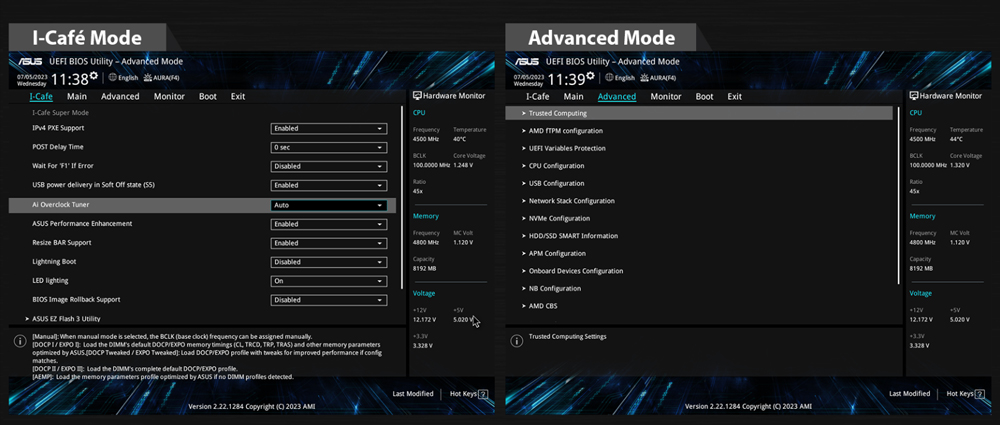The height and width of the screenshot is (425, 1000).
Task: Click the Hardware Monitor screen icon in I-Café panel
Action: [x=416, y=96]
